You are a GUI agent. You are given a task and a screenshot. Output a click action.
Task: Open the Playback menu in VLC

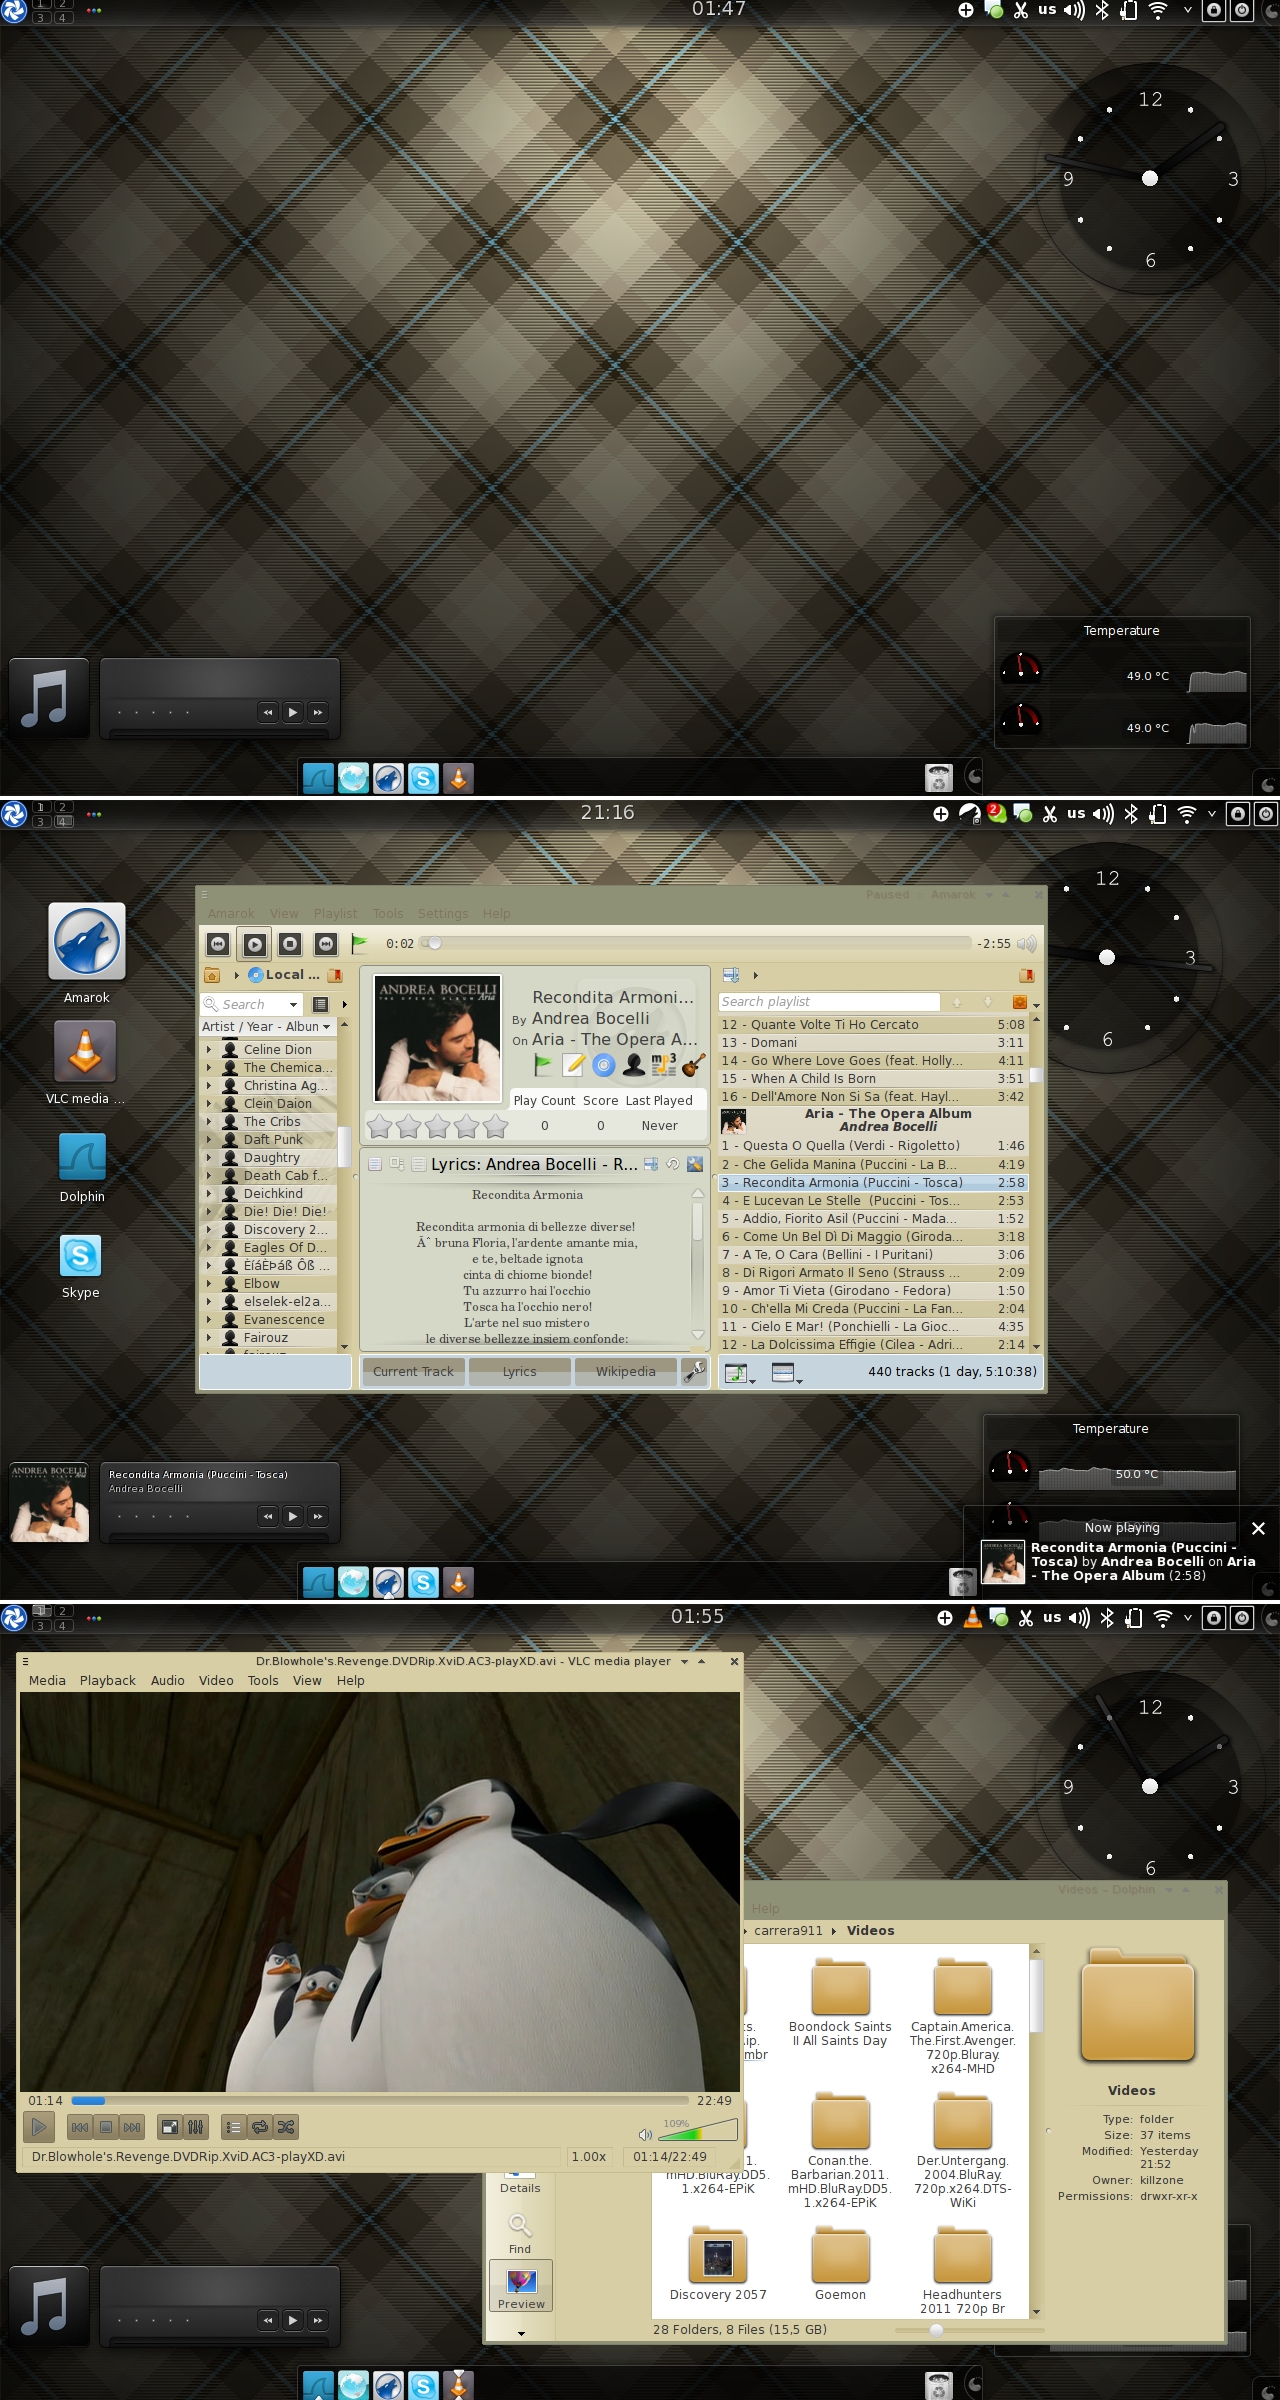point(108,1680)
